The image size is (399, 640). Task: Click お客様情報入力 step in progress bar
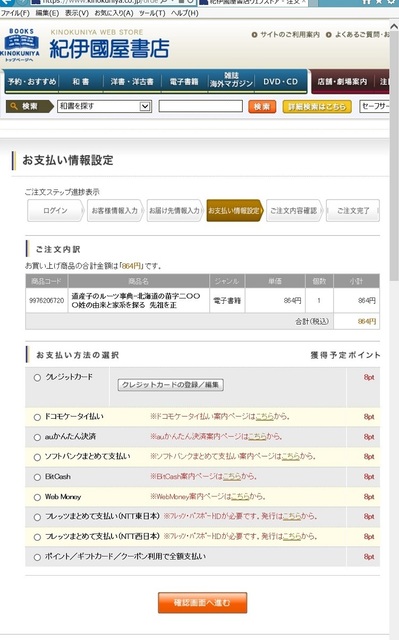[115, 211]
